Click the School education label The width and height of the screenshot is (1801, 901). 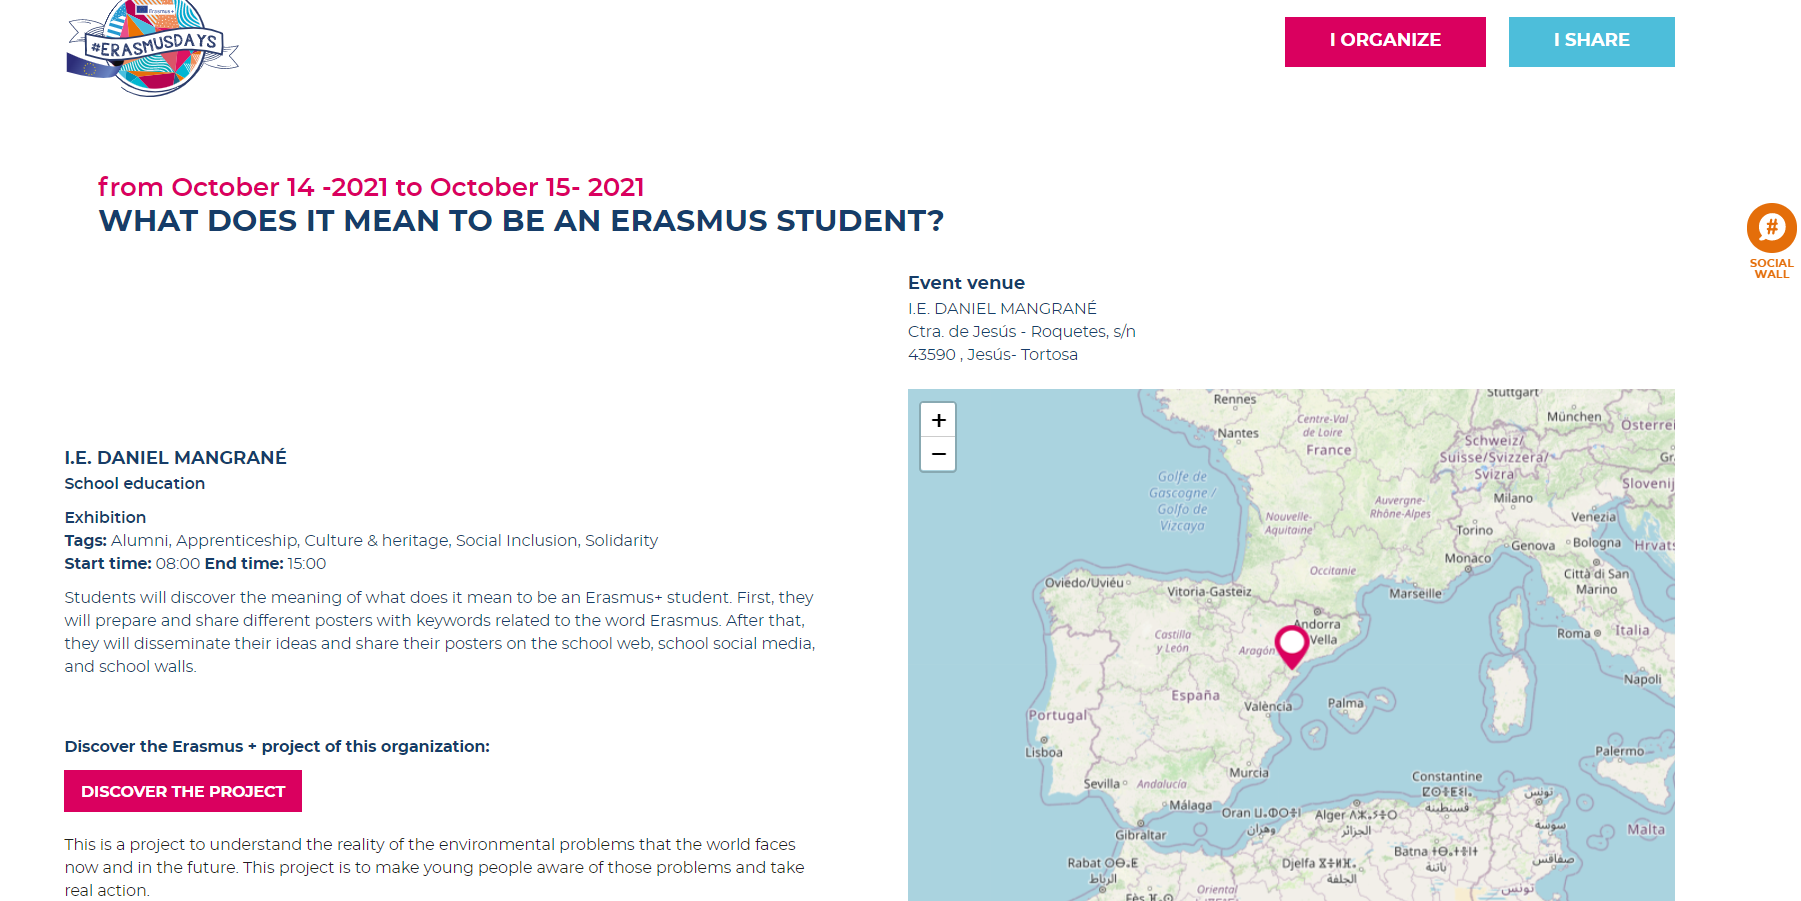point(135,484)
